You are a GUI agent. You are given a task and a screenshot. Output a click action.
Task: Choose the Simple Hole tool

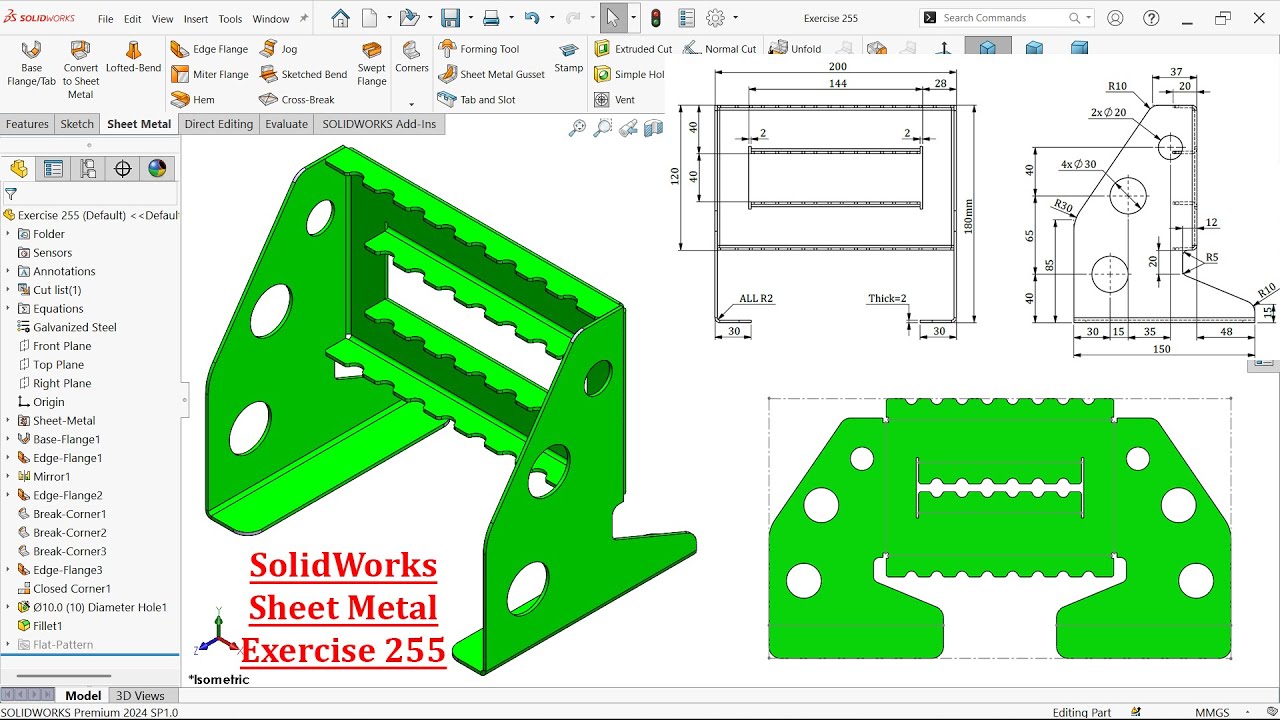click(629, 74)
